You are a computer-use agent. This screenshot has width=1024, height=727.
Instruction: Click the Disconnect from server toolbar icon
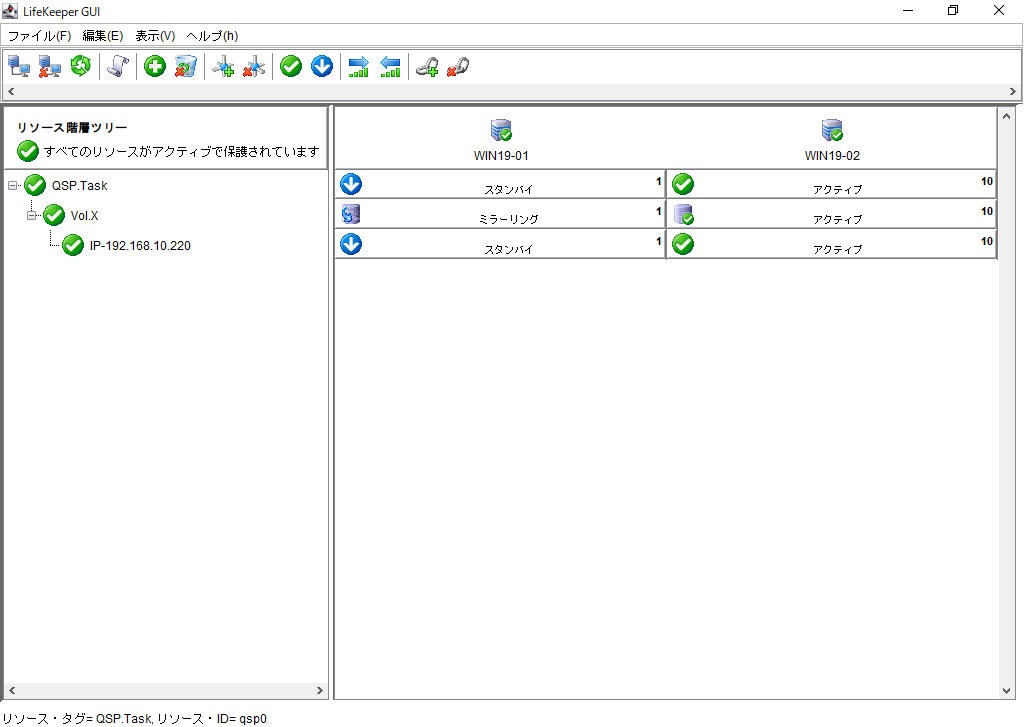pyautogui.click(x=50, y=67)
